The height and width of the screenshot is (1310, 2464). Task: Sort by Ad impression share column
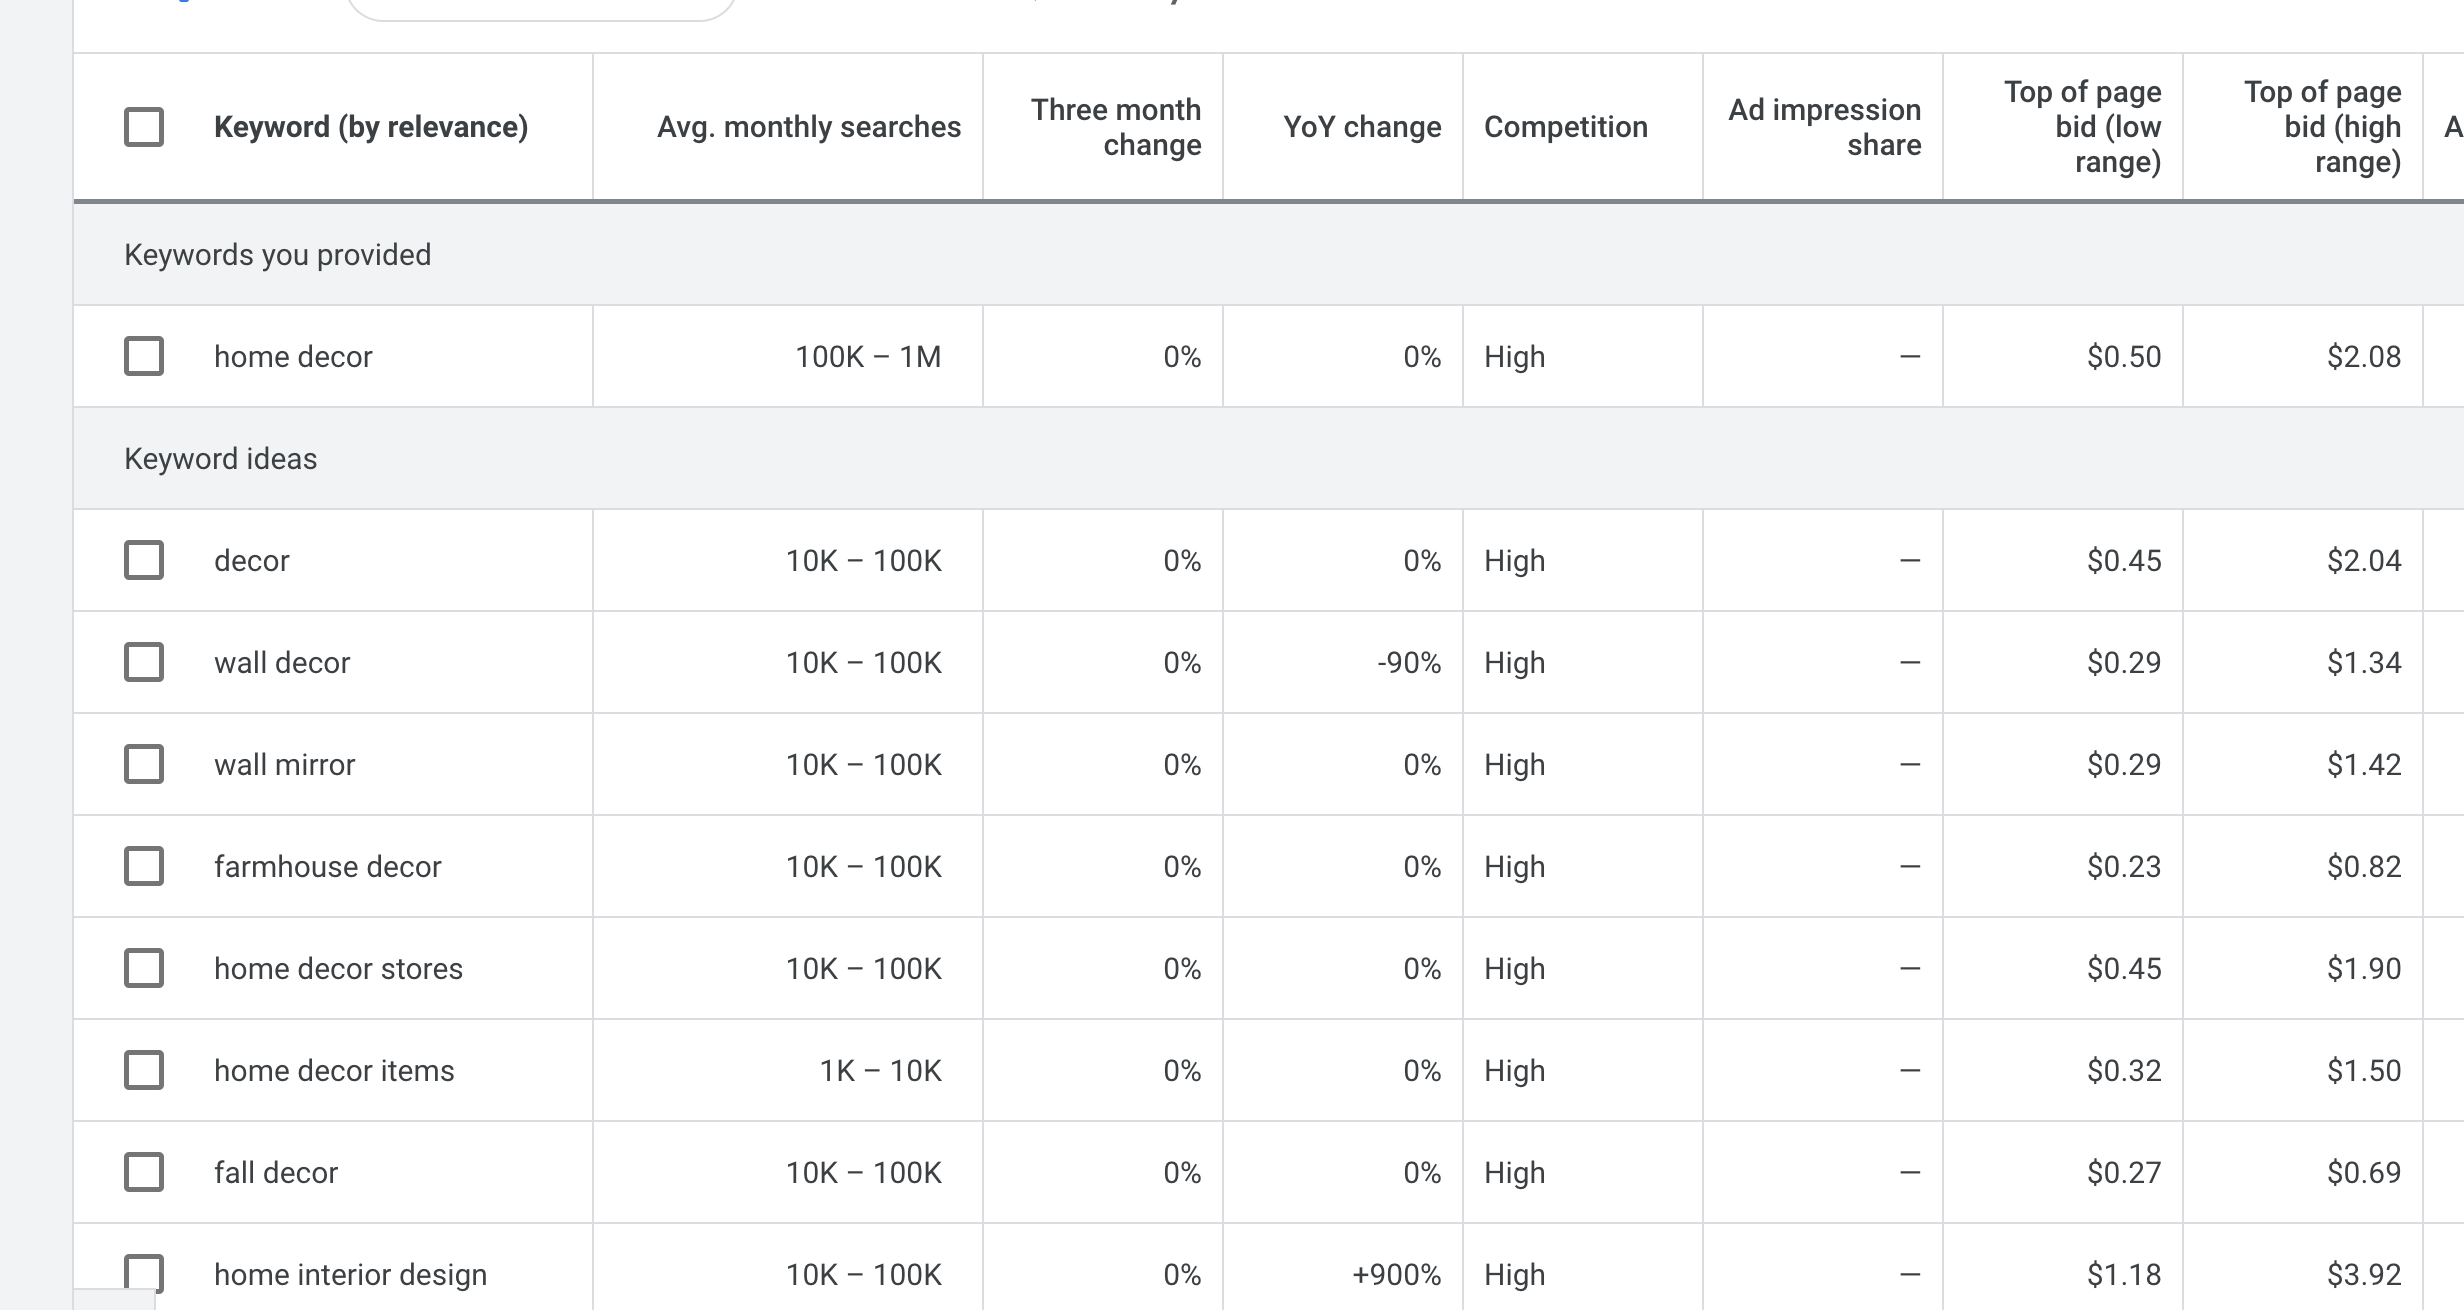tap(1824, 127)
